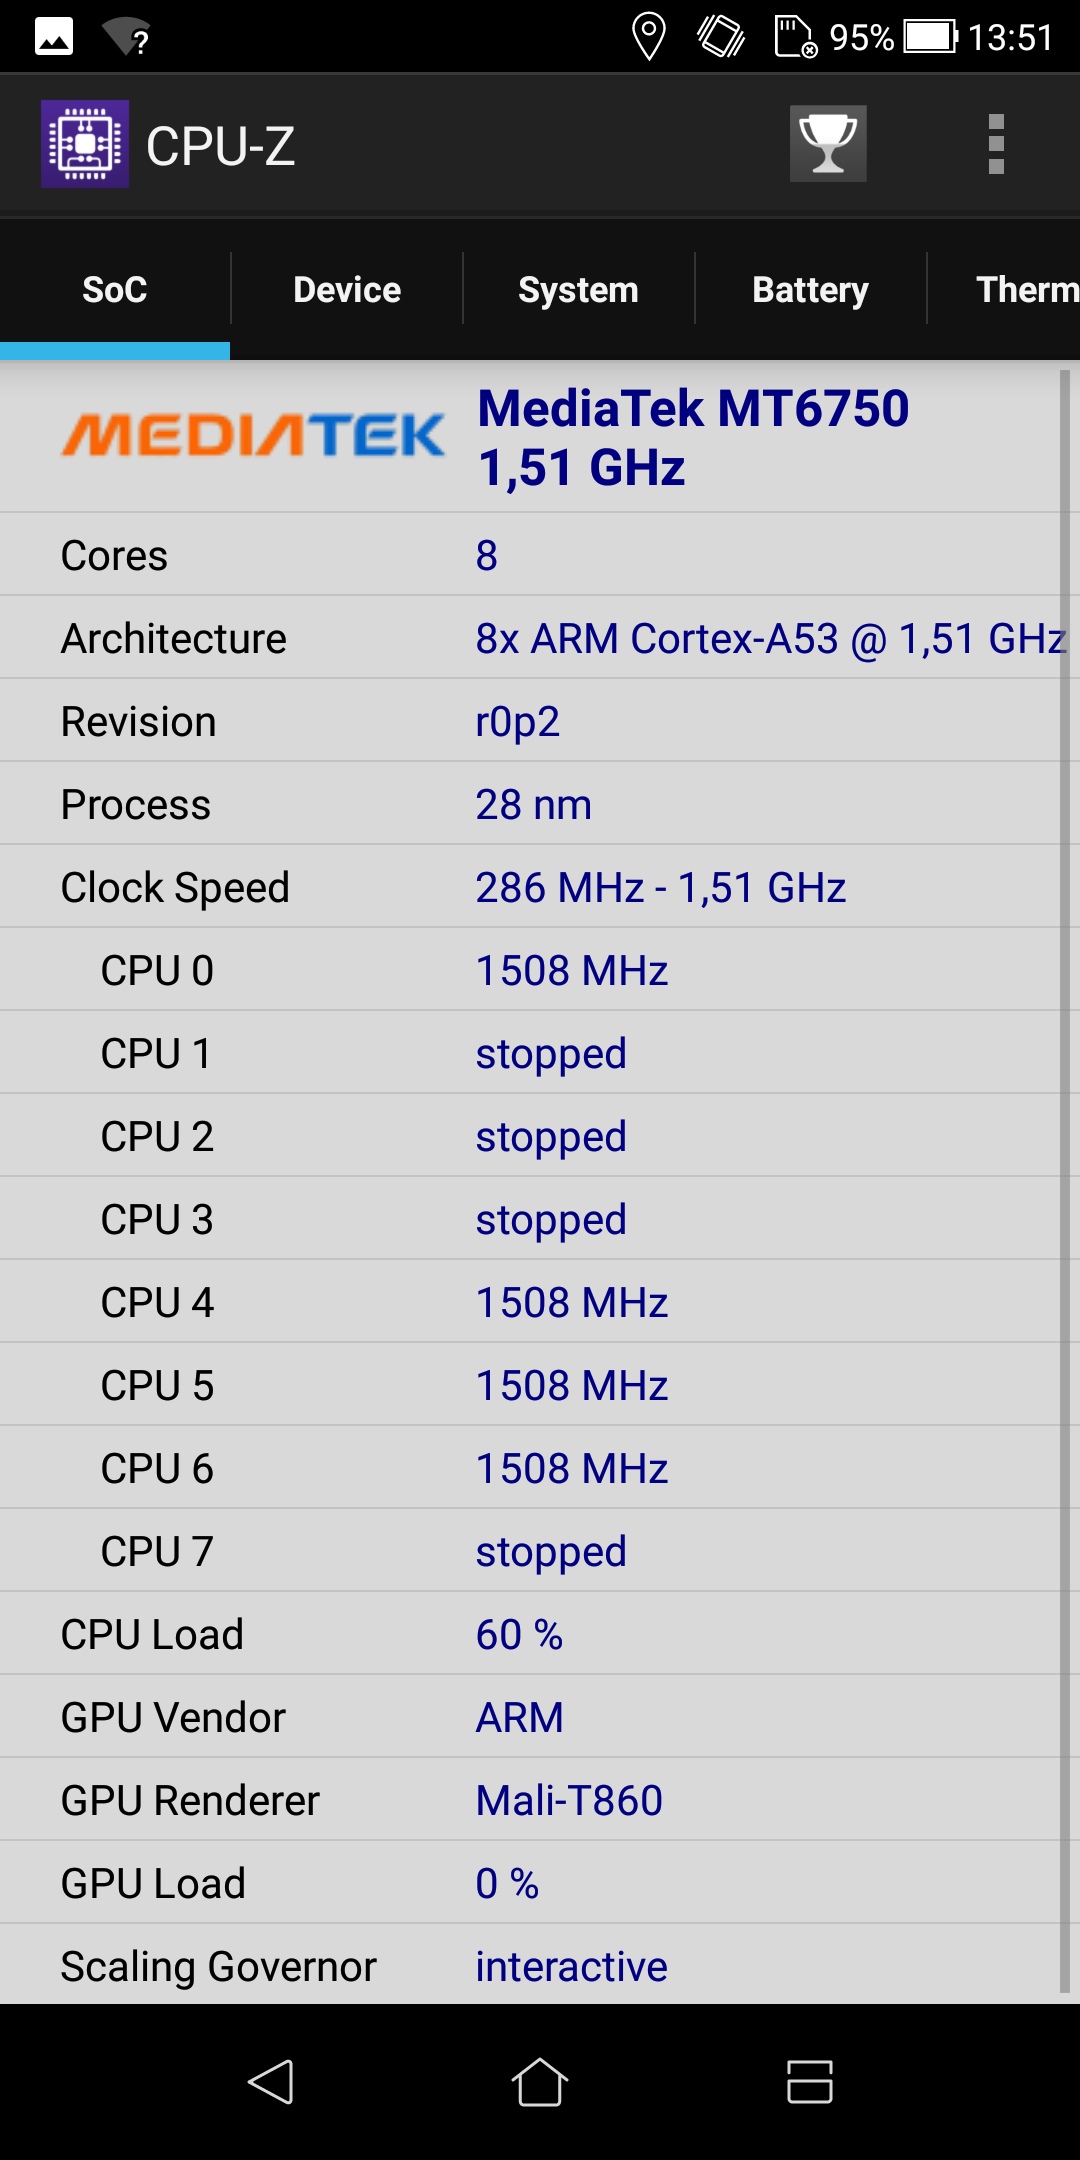The height and width of the screenshot is (2160, 1080).
Task: Tap the CPU-Z app logo icon
Action: [85, 144]
